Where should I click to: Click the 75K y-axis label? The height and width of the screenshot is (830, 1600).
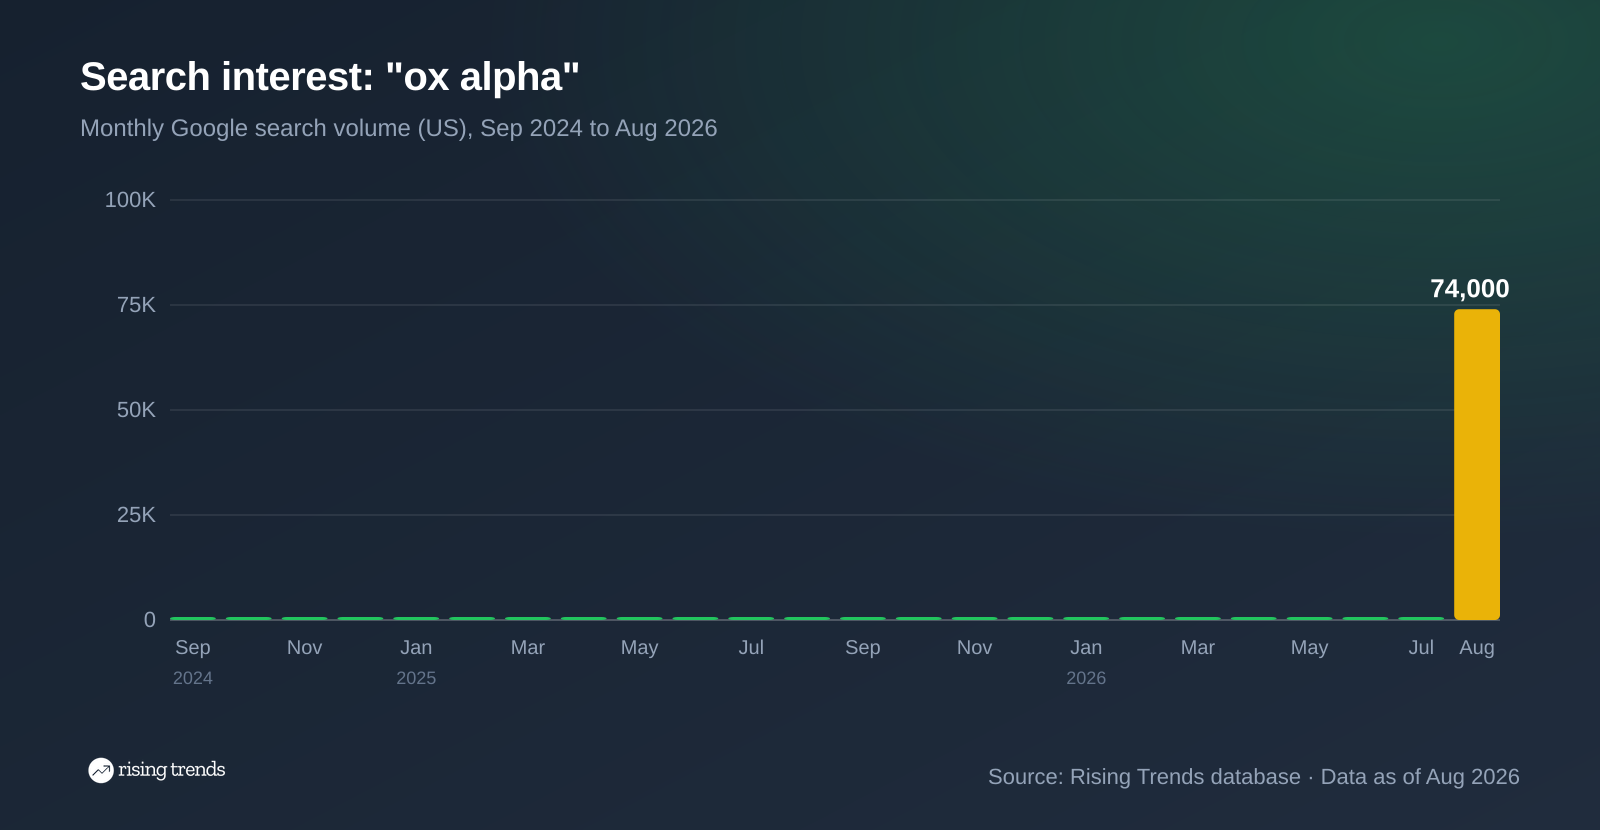tap(136, 305)
